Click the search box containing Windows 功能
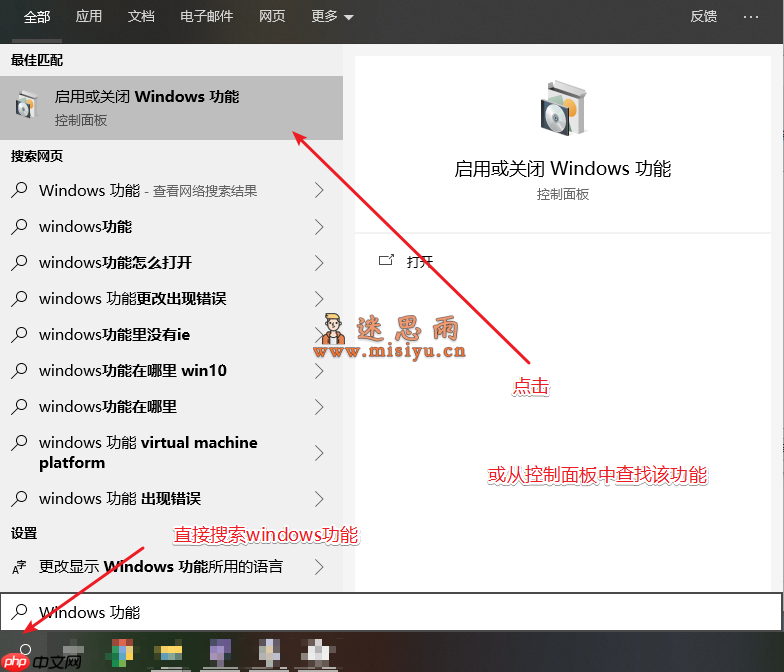Image resolution: width=784 pixels, height=672 pixels. (391, 612)
